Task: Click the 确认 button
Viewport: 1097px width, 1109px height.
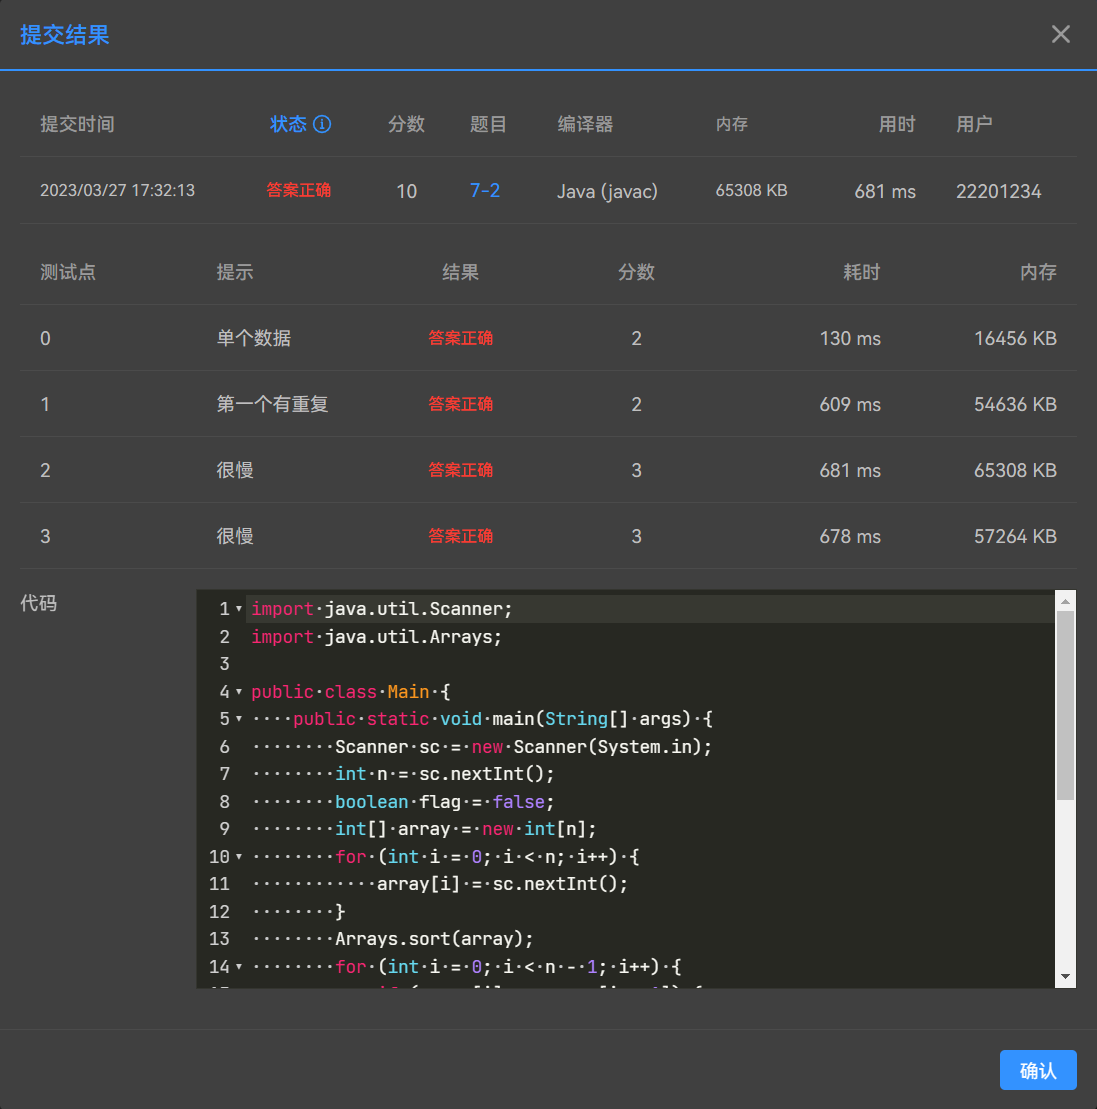Action: tap(1038, 1070)
